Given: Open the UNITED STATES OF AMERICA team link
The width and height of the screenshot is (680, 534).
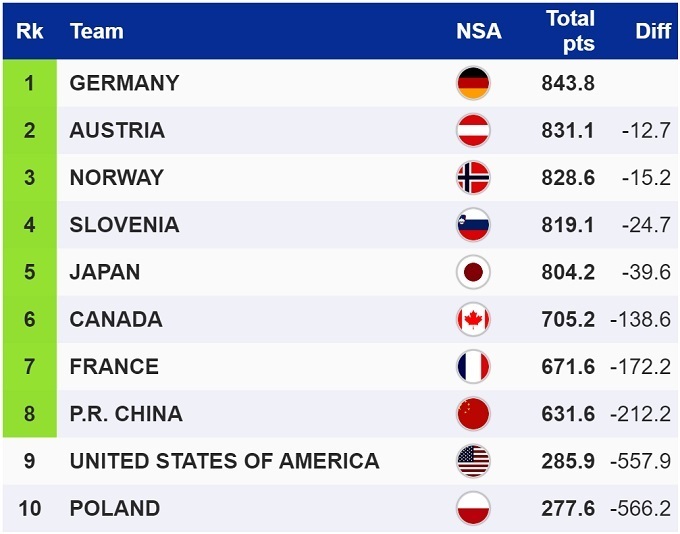Looking at the screenshot, I should pyautogui.click(x=224, y=461).
